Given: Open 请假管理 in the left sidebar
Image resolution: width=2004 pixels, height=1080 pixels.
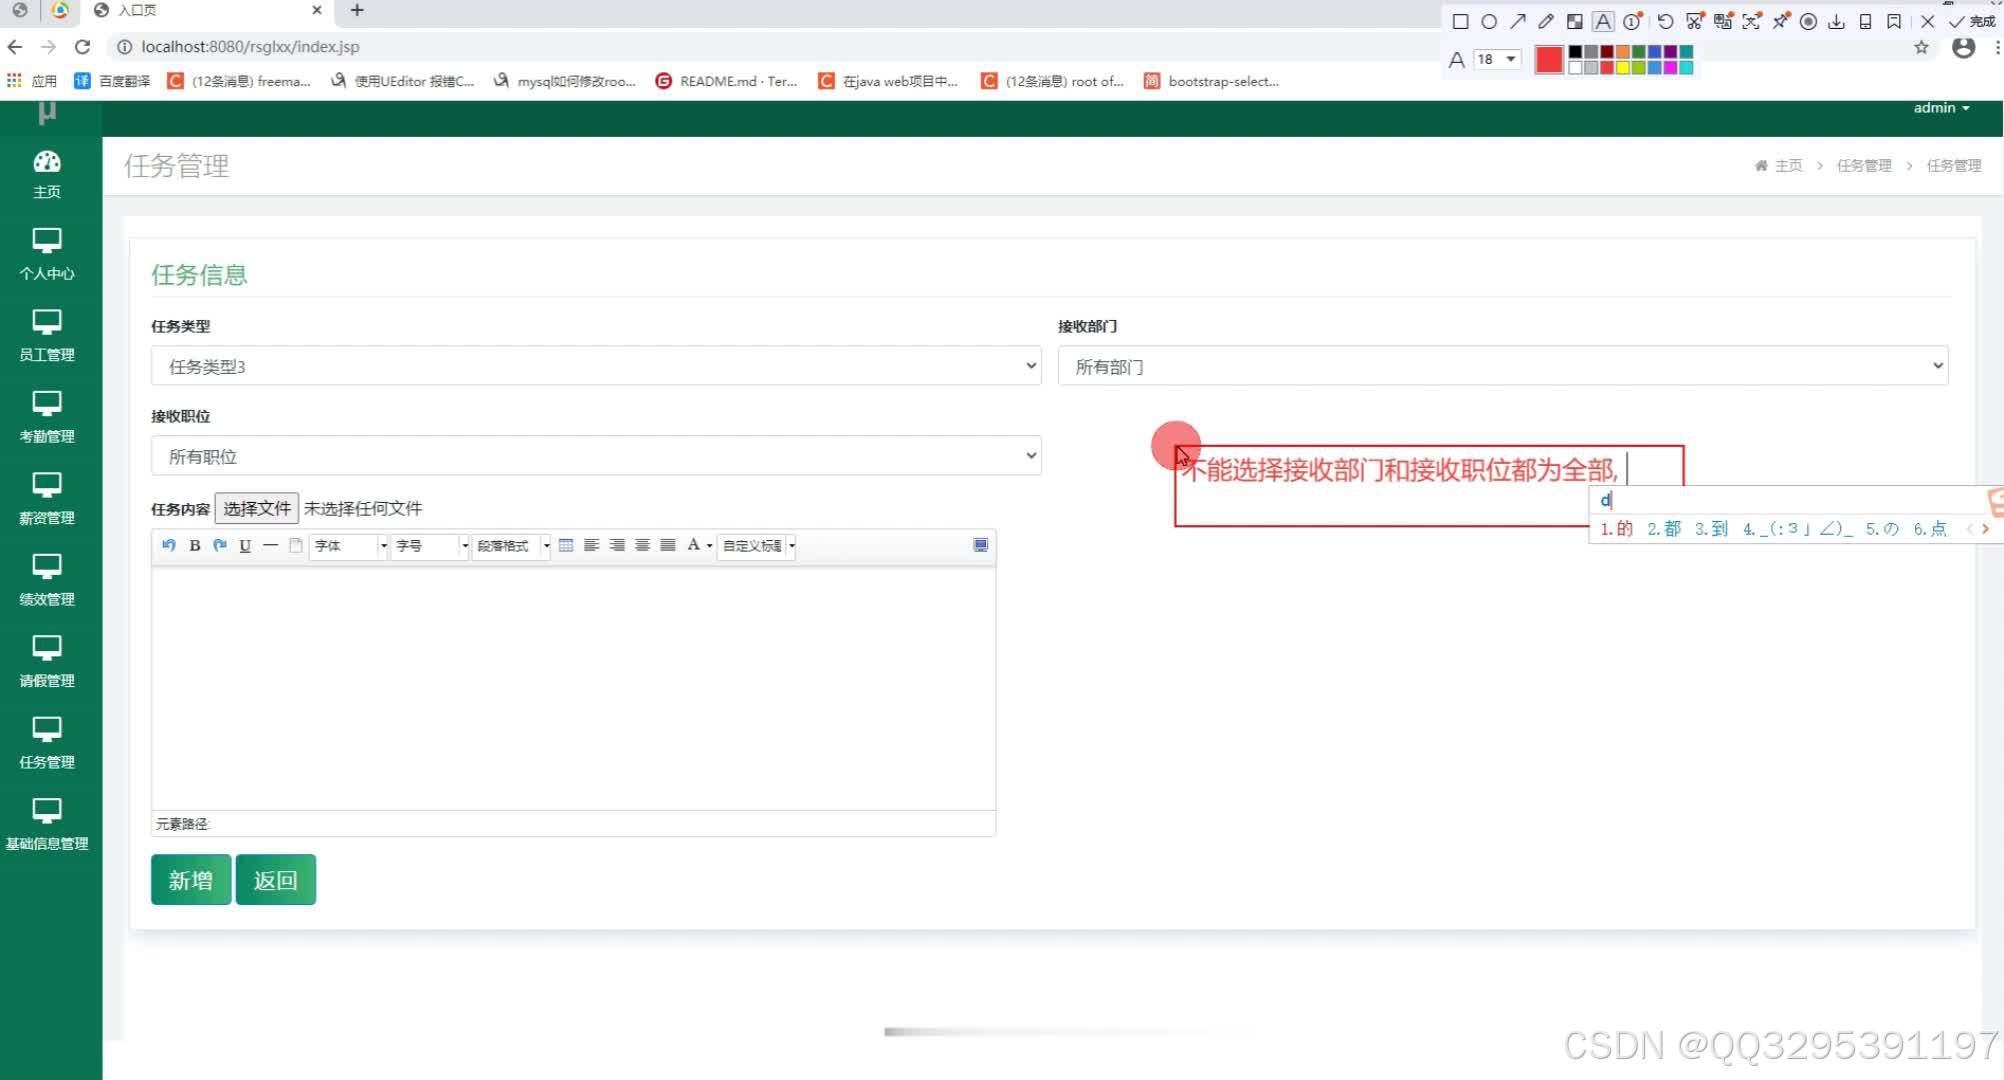Looking at the screenshot, I should click(47, 662).
